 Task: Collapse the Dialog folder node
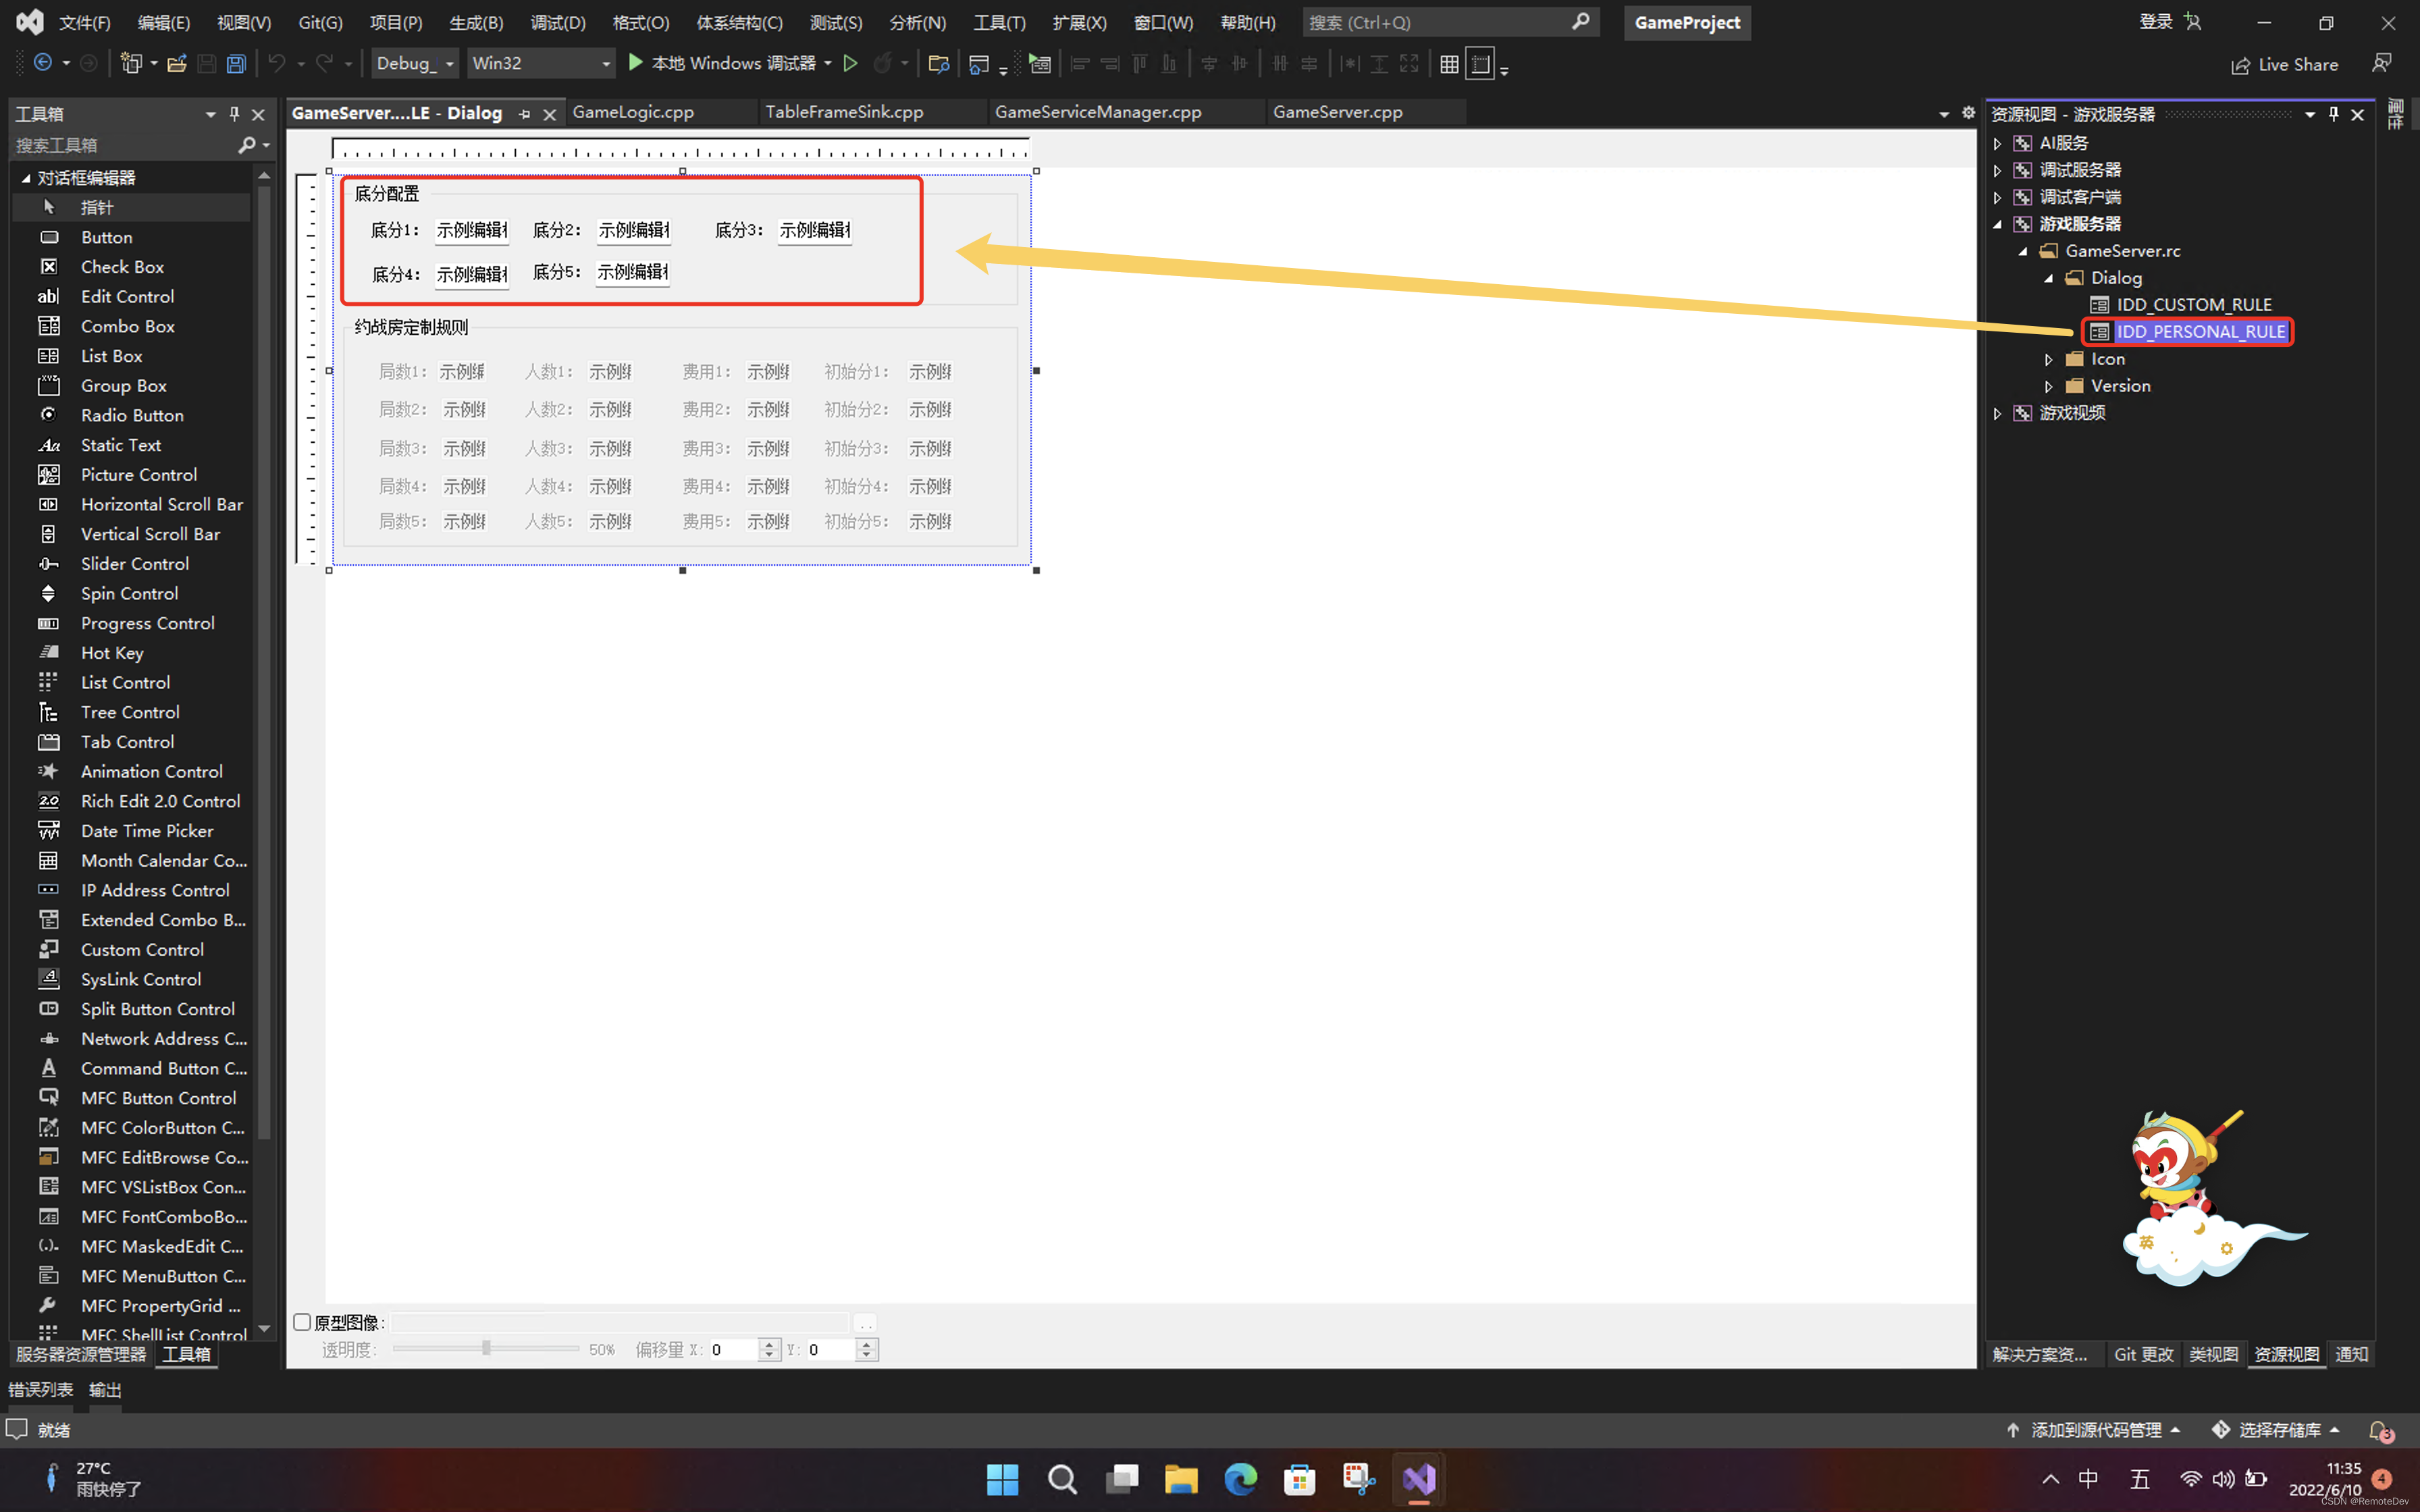(x=2048, y=278)
